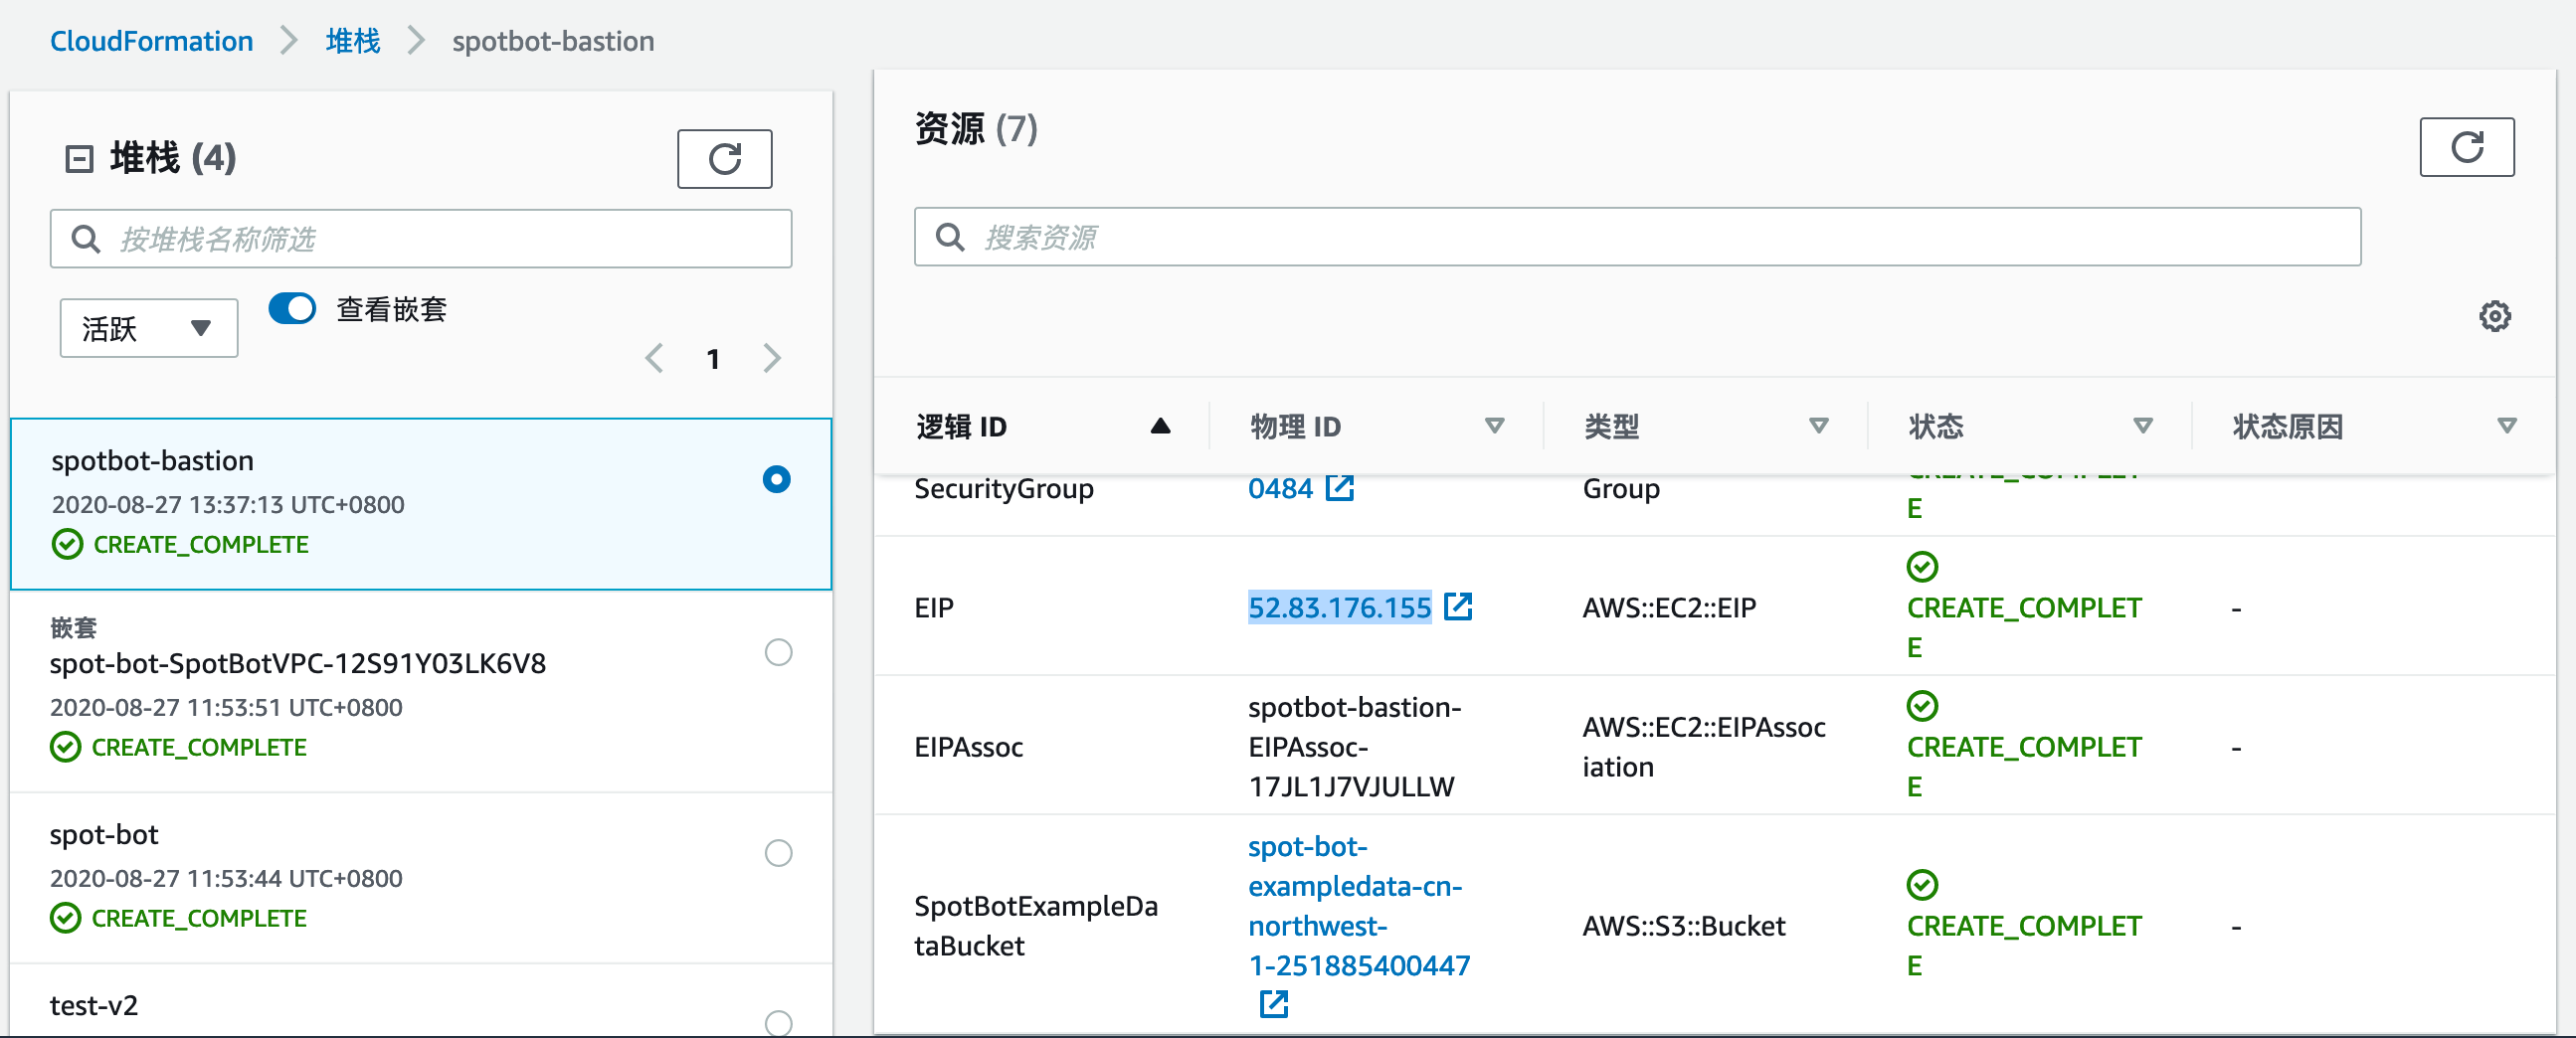The height and width of the screenshot is (1038, 2576).
Task: Click page number 1 in stack pagination
Action: tap(713, 359)
